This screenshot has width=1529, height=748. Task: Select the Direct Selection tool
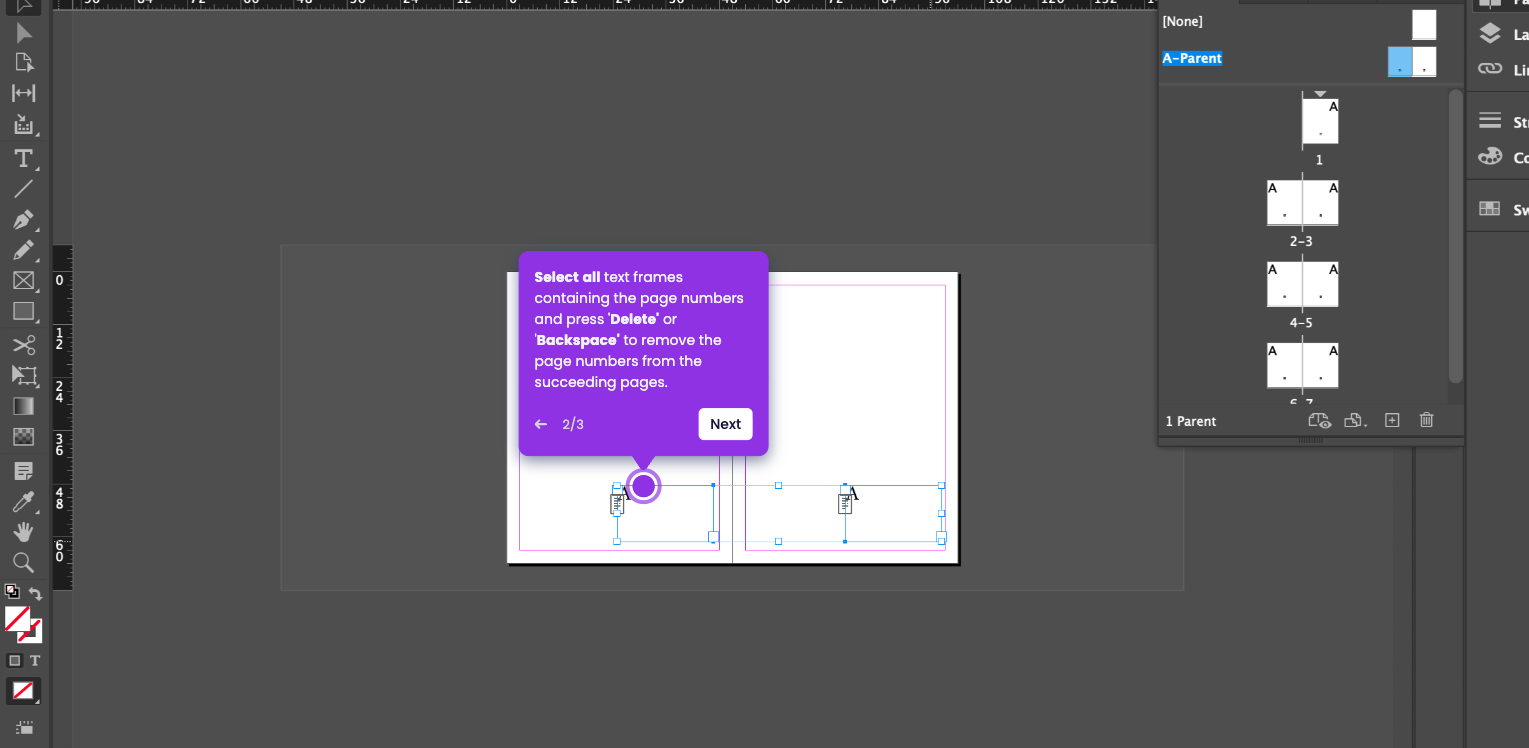pos(23,33)
